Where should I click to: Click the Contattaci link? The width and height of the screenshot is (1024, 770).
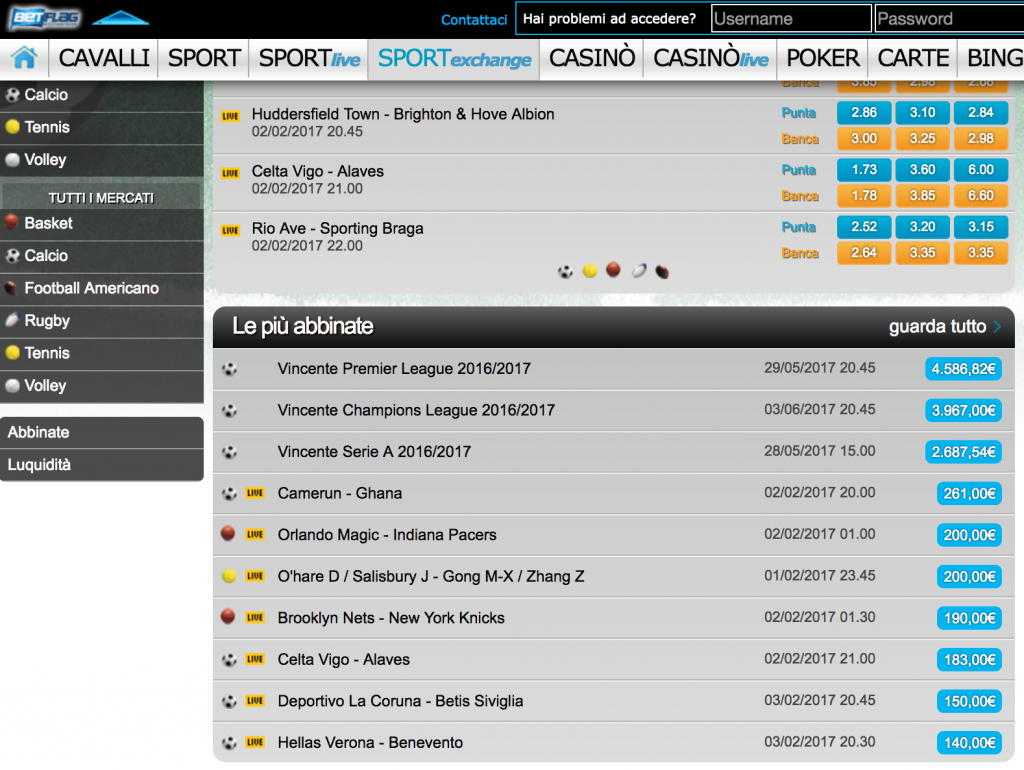pos(474,20)
